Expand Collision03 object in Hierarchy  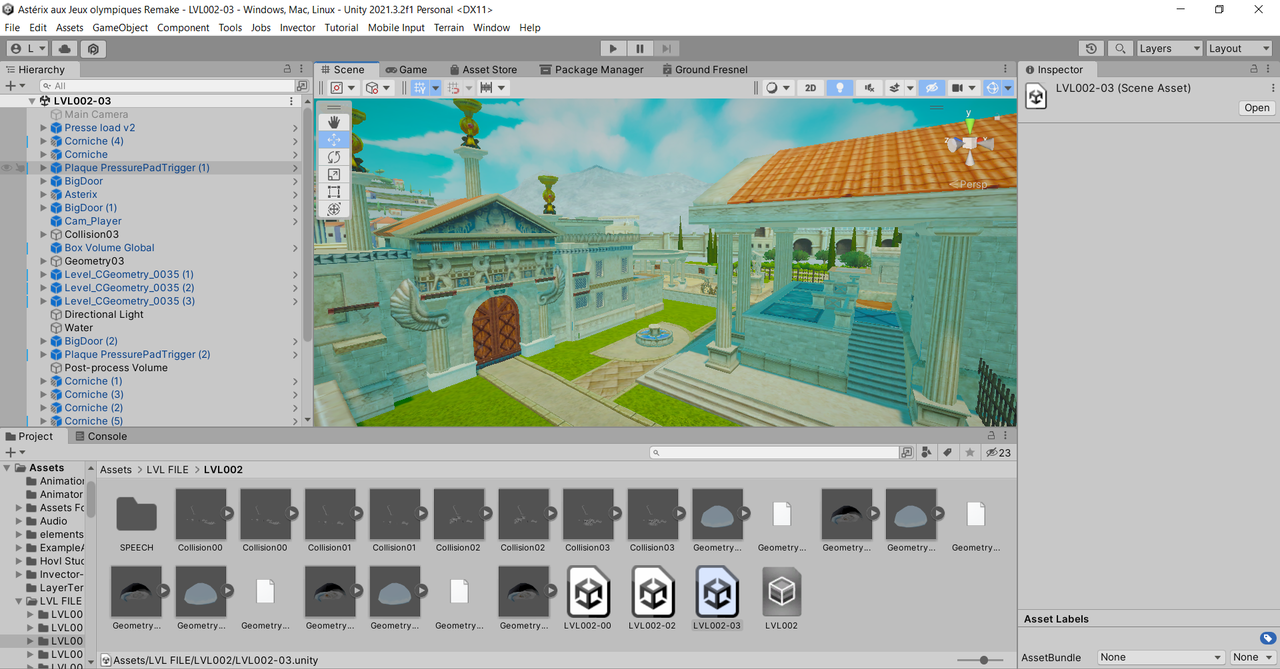pos(43,234)
